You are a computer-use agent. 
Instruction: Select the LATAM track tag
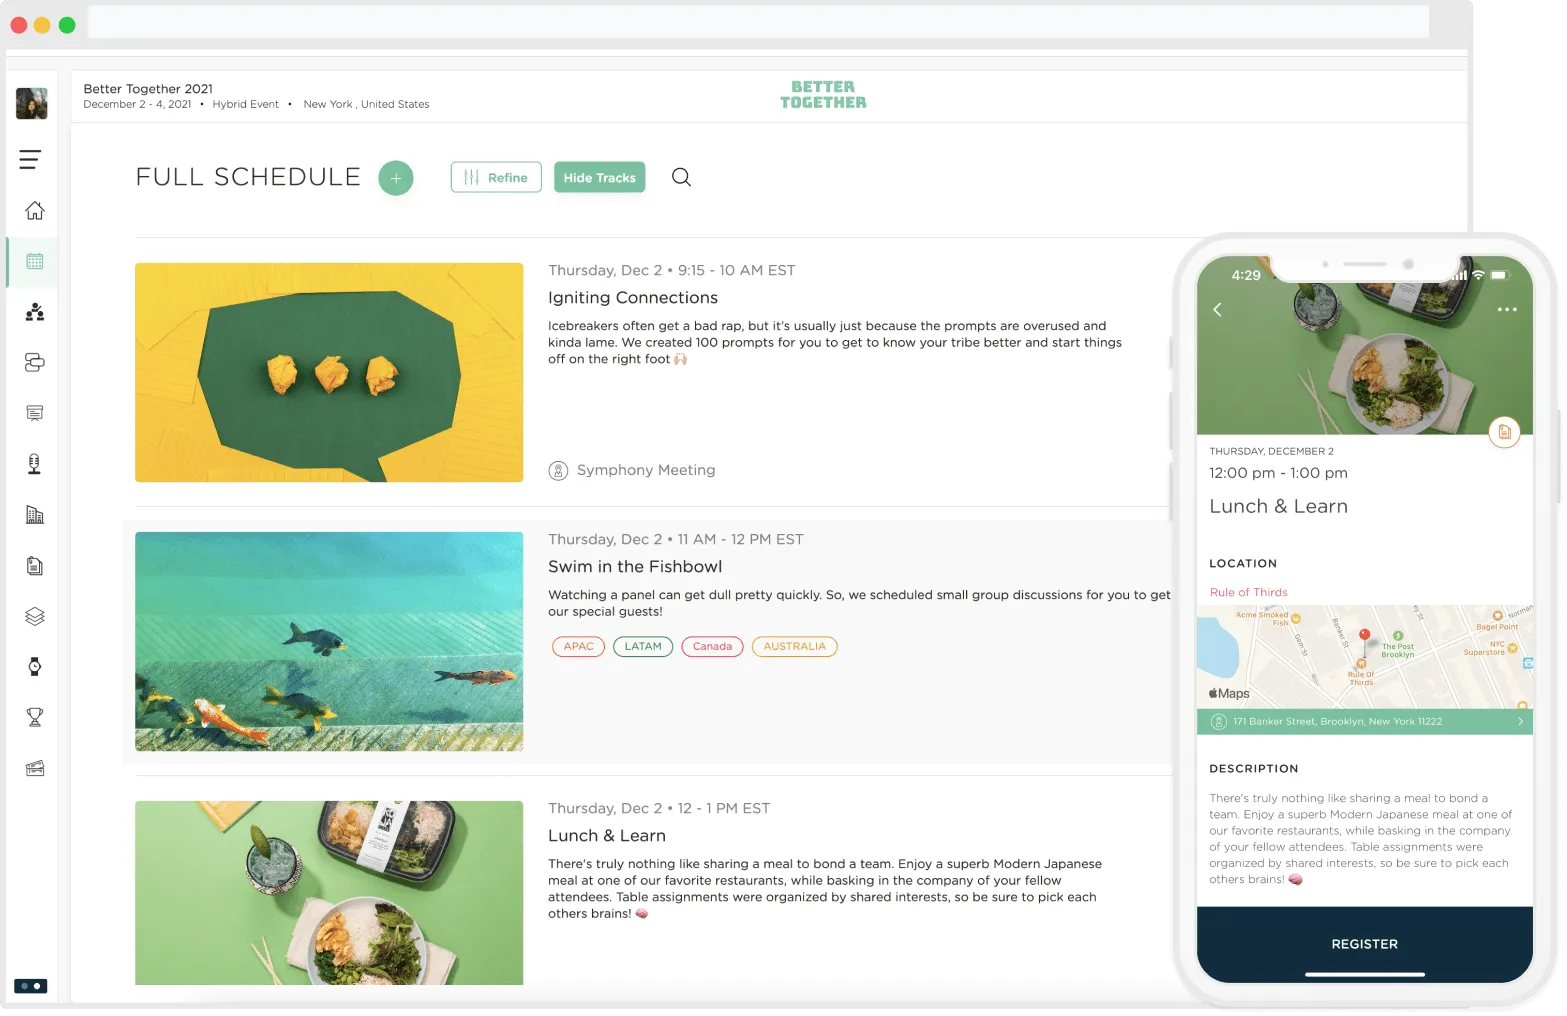pyautogui.click(x=643, y=646)
